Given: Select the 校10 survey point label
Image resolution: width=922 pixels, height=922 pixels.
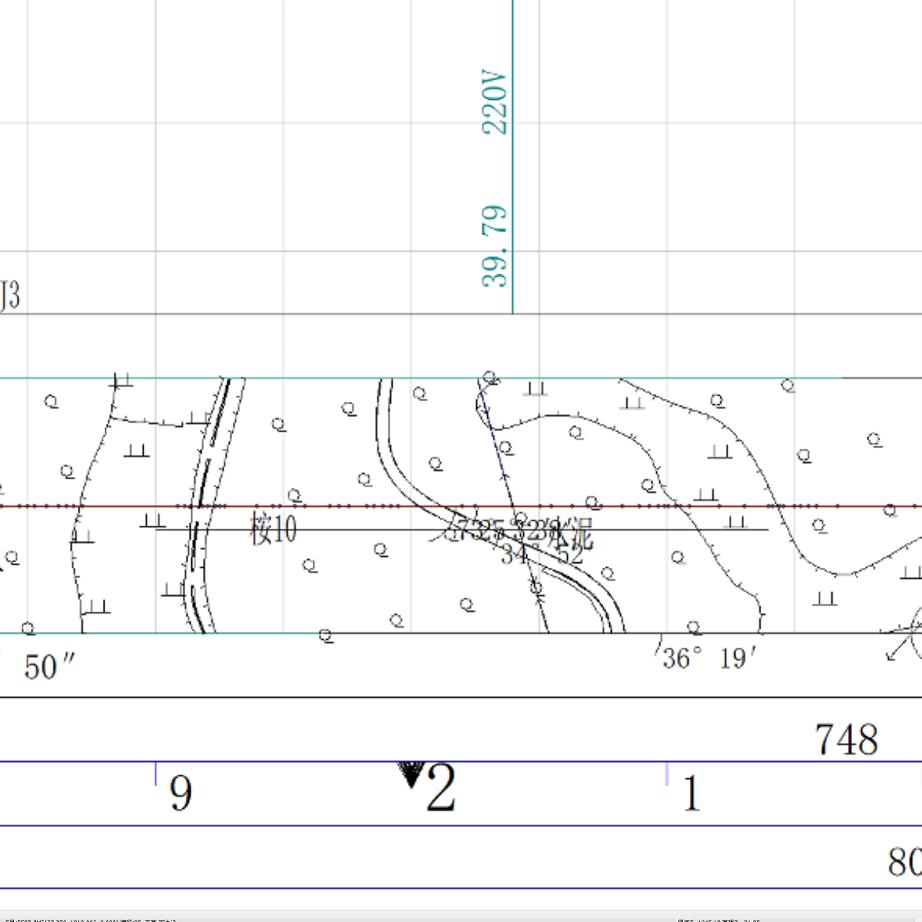Looking at the screenshot, I should [273, 528].
